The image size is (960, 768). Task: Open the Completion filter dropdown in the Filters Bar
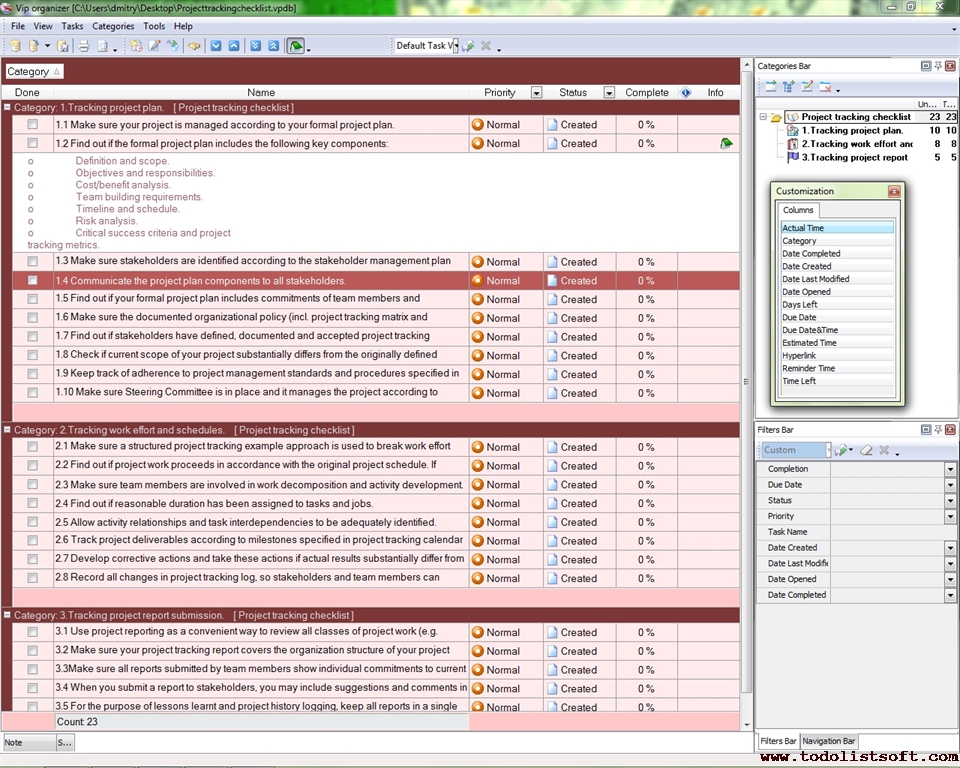click(950, 469)
